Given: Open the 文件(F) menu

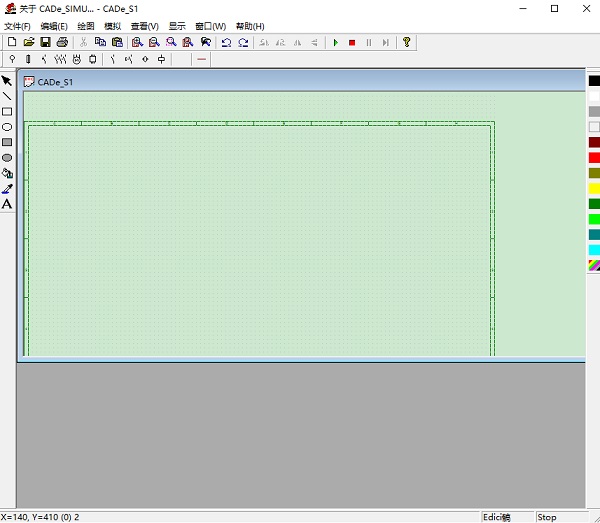Looking at the screenshot, I should coord(17,26).
